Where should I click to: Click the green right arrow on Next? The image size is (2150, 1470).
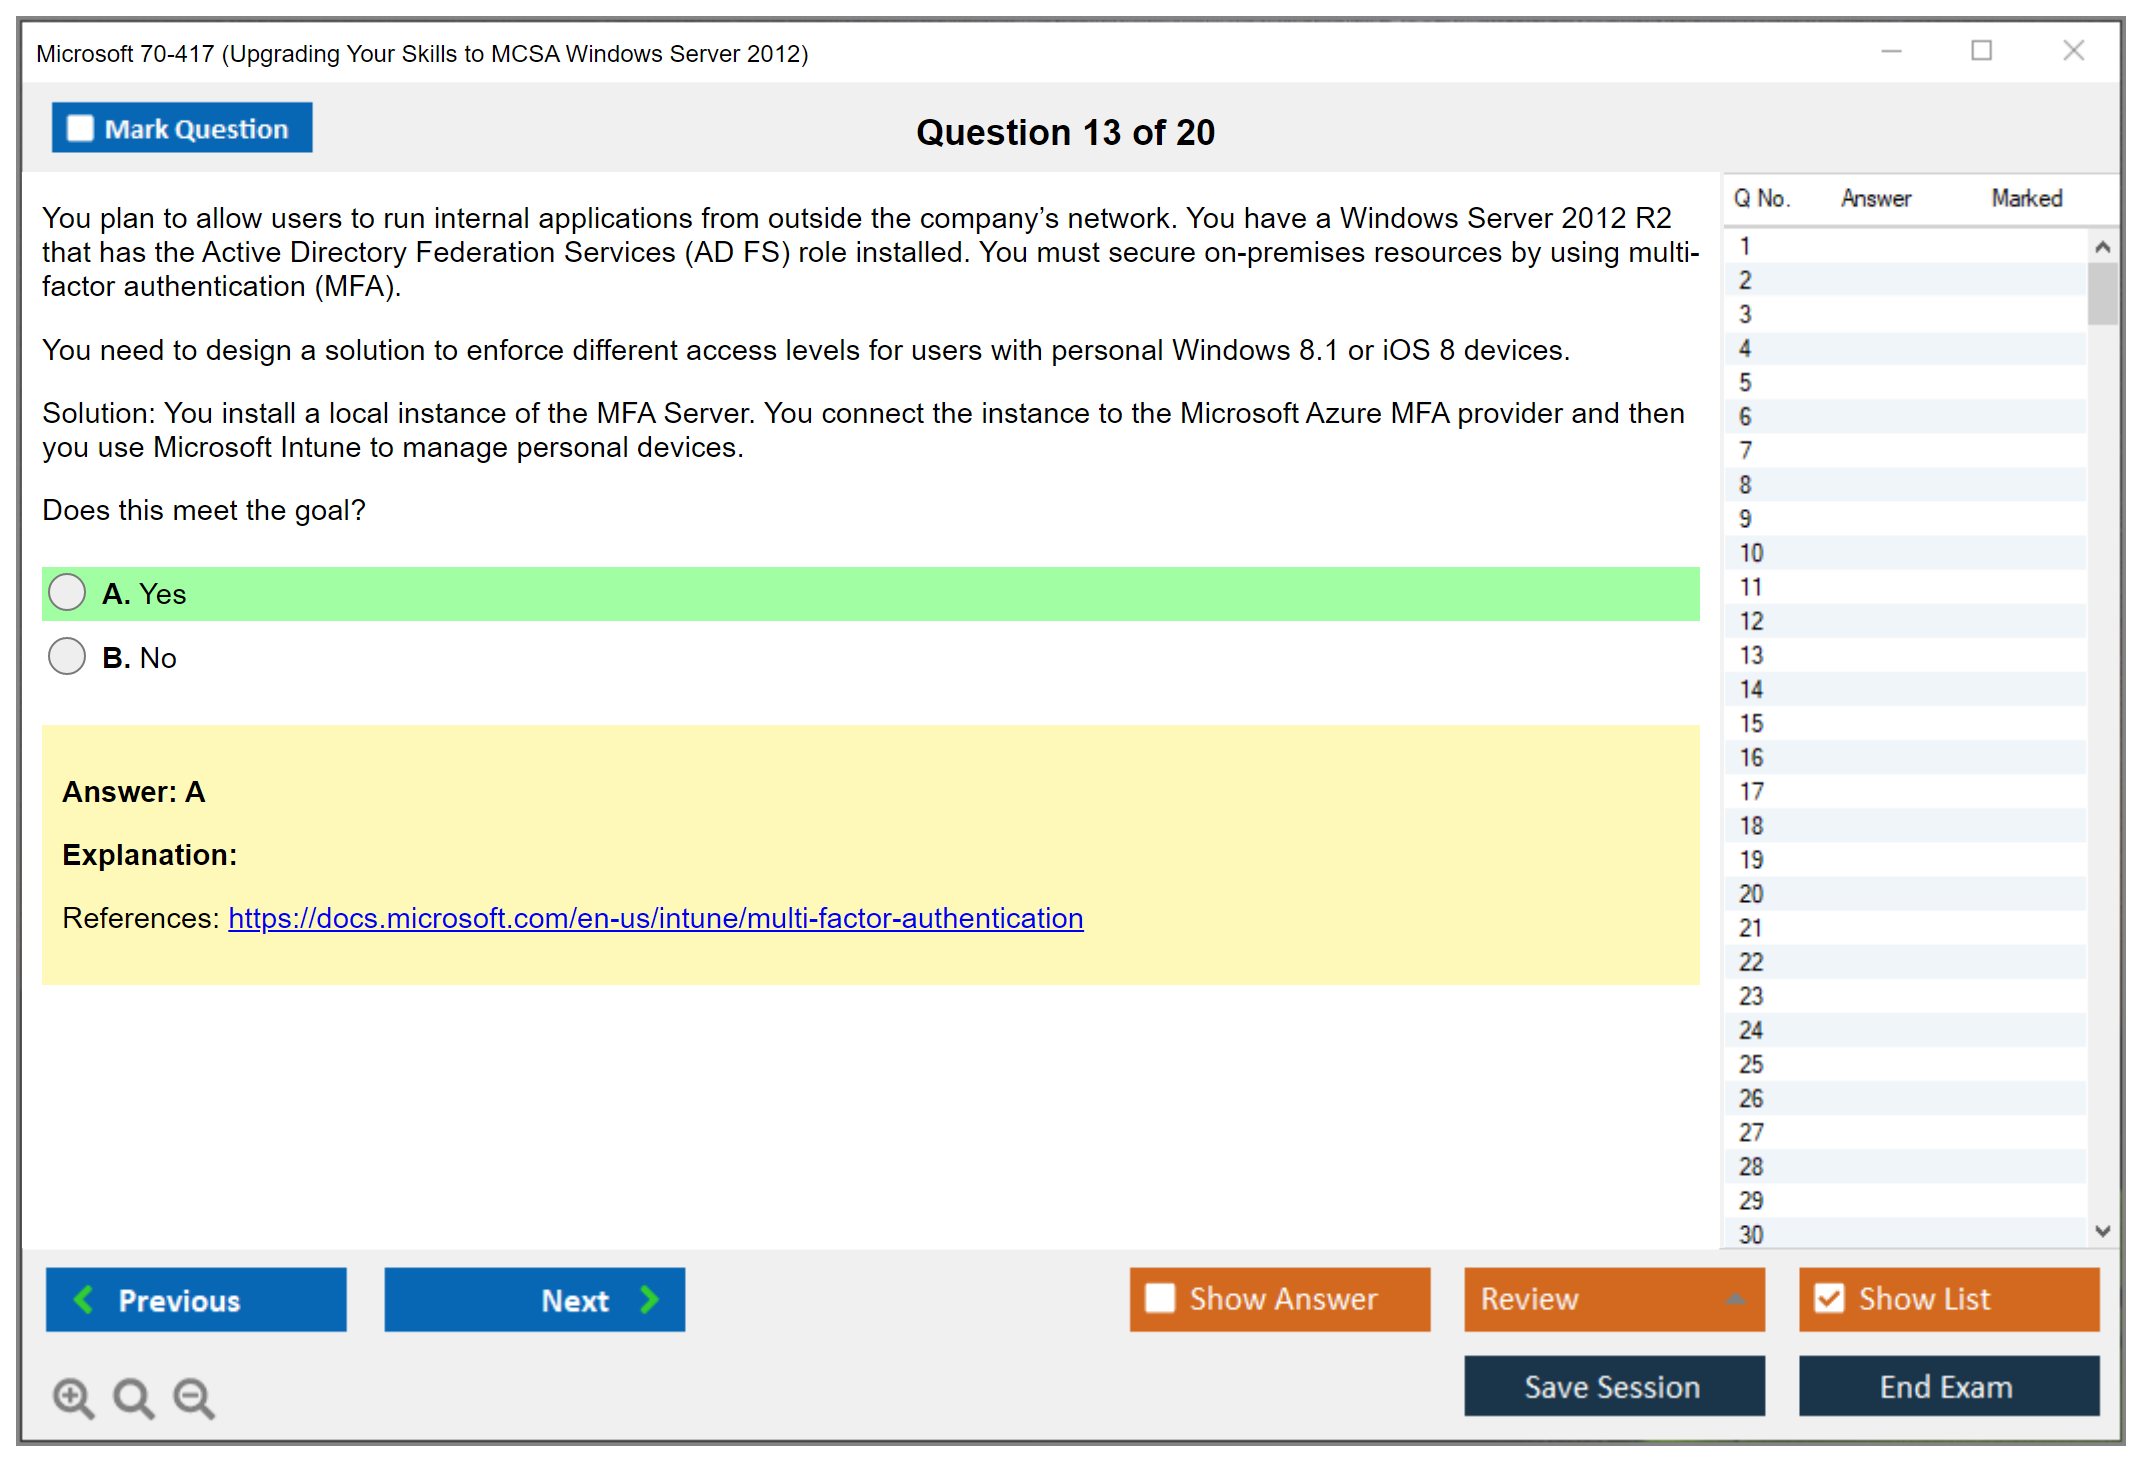coord(649,1300)
